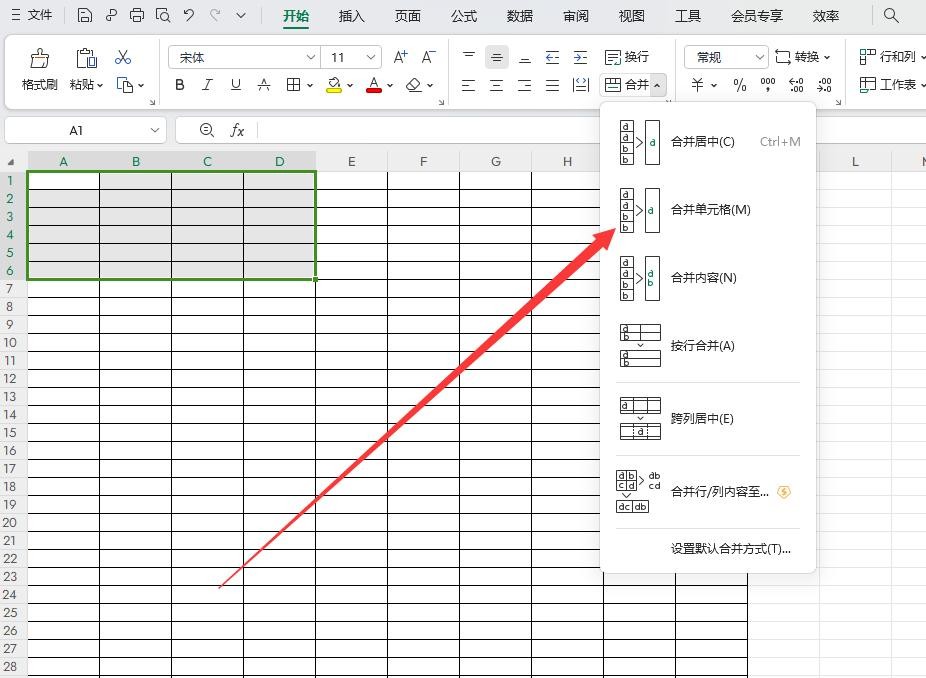The width and height of the screenshot is (926, 678).
Task: Click the Name Box showing A1
Action: click(x=77, y=130)
